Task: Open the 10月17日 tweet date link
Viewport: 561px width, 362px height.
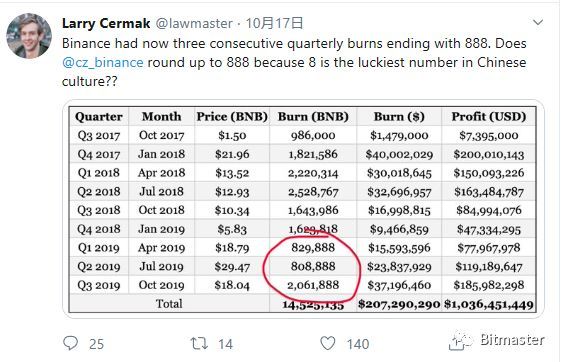Action: [x=274, y=24]
